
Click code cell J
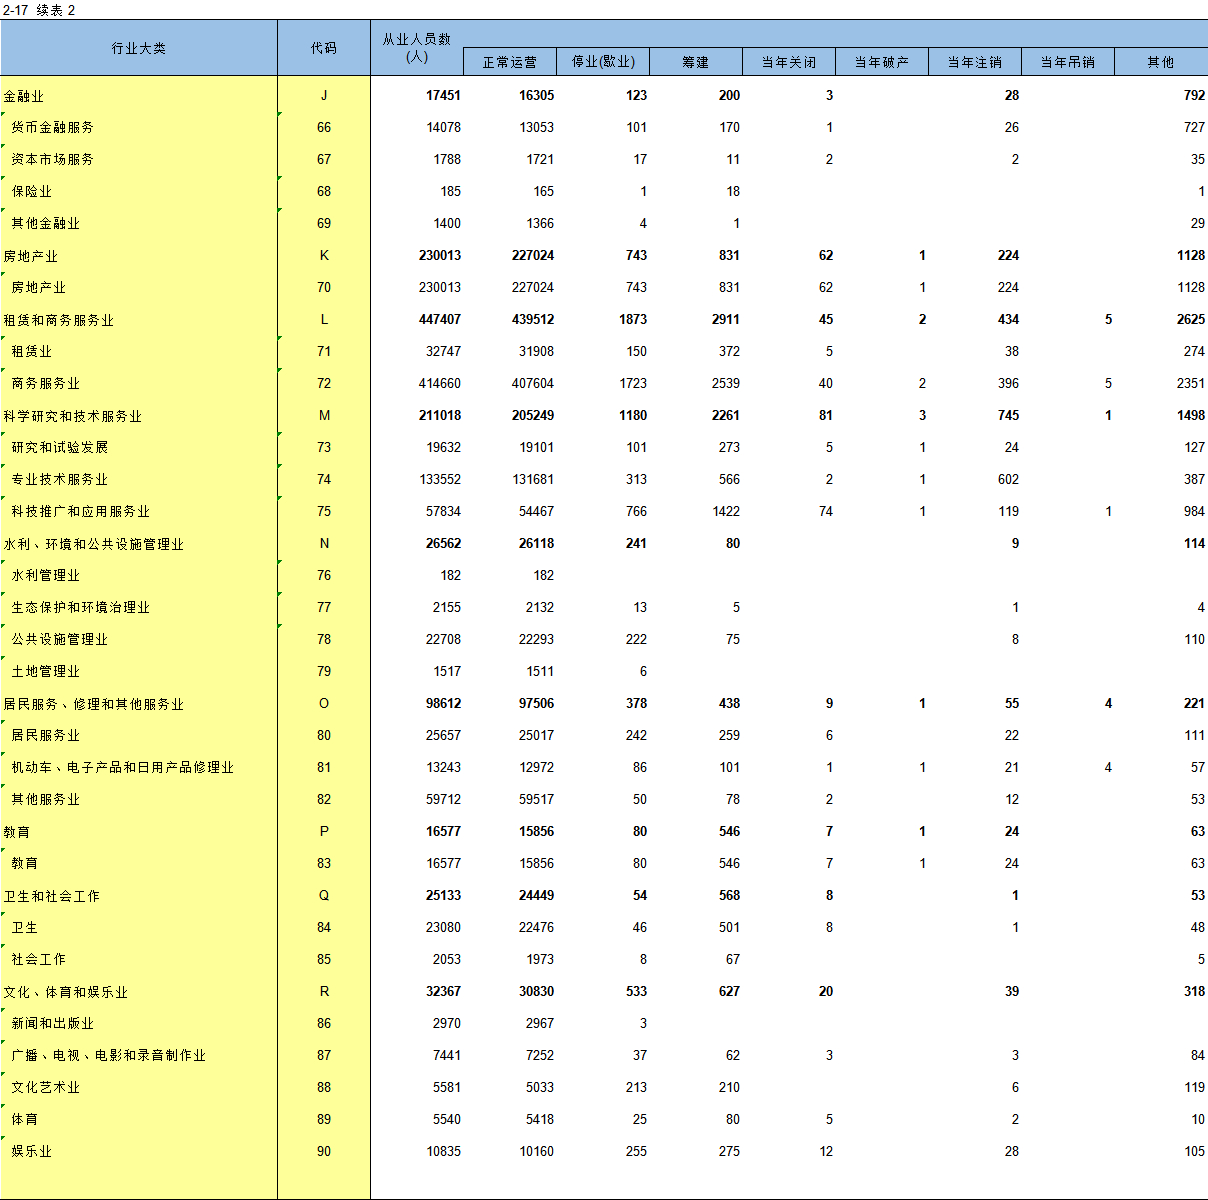(x=324, y=96)
